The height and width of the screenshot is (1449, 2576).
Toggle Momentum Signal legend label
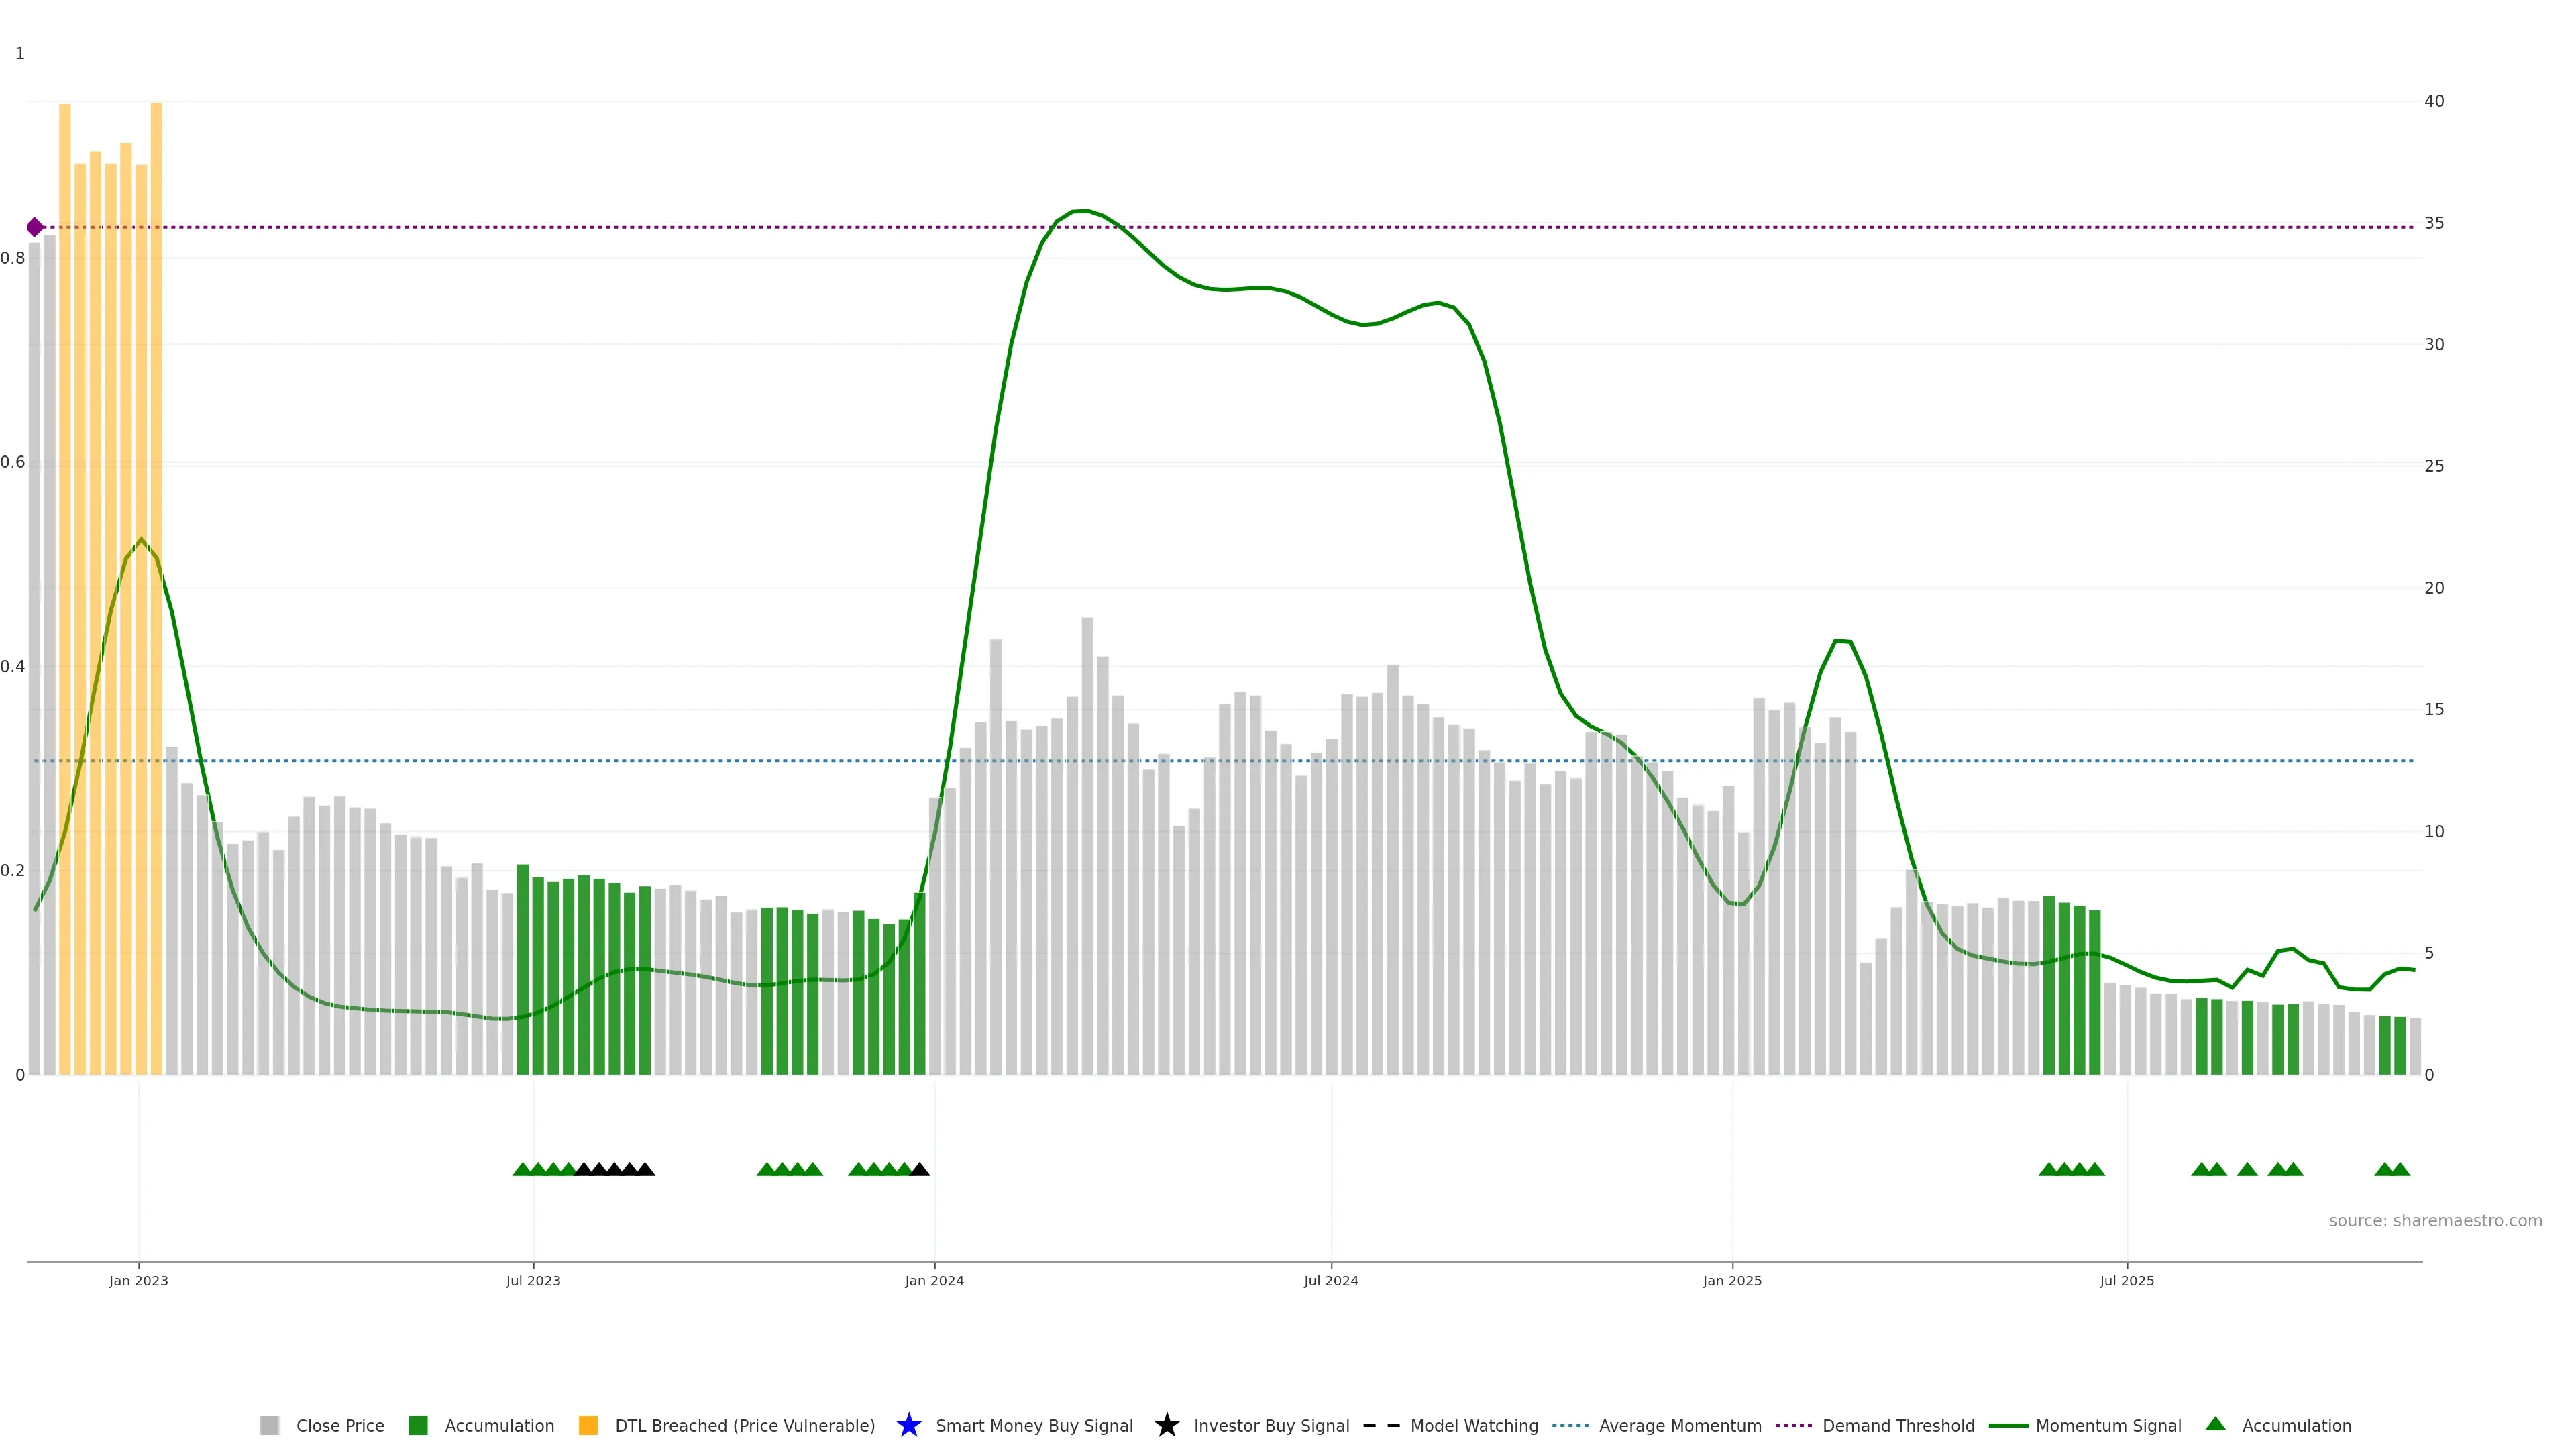click(2108, 1425)
